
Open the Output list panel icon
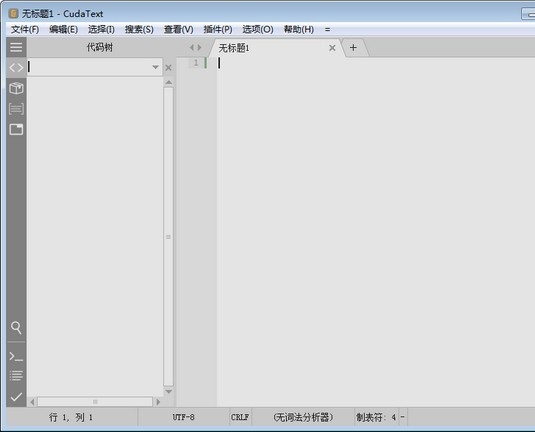(16, 376)
